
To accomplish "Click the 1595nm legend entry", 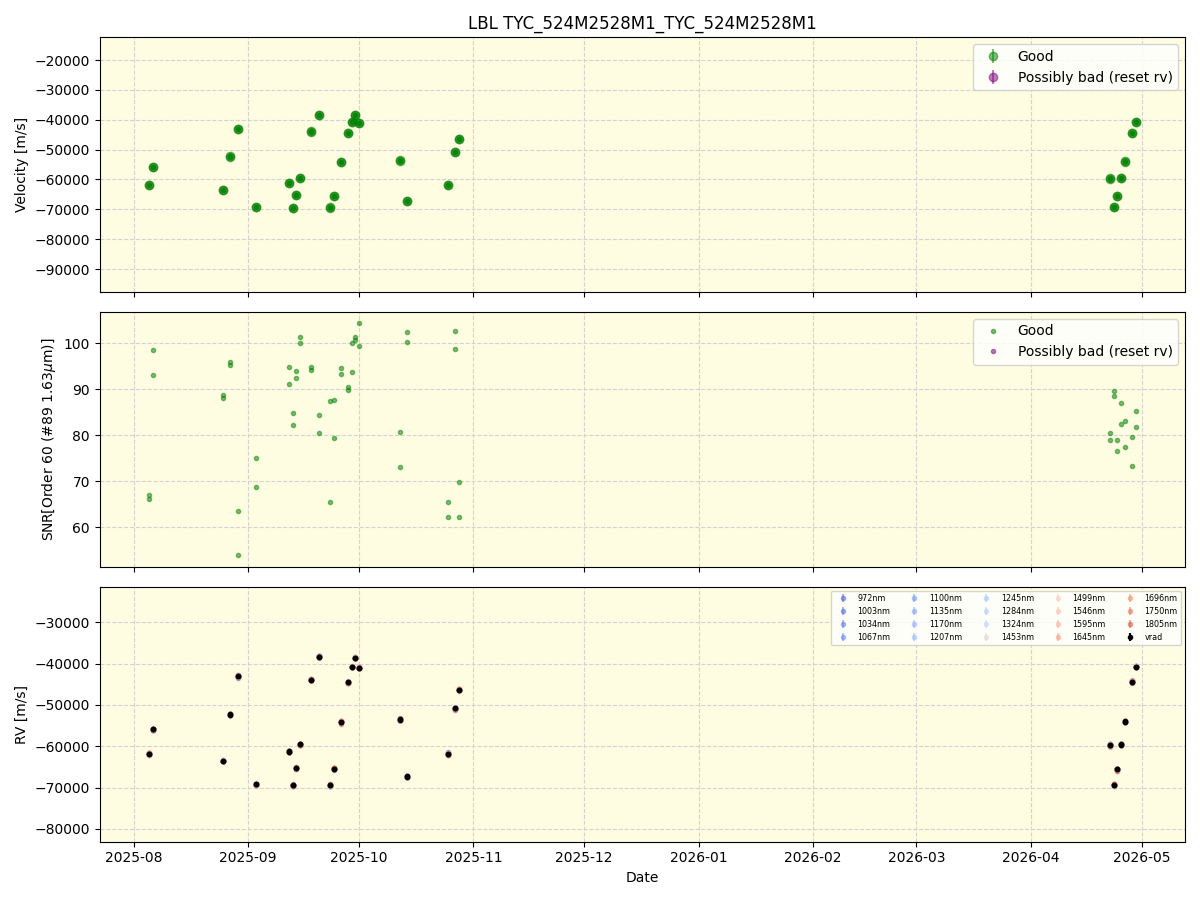I will point(1079,624).
